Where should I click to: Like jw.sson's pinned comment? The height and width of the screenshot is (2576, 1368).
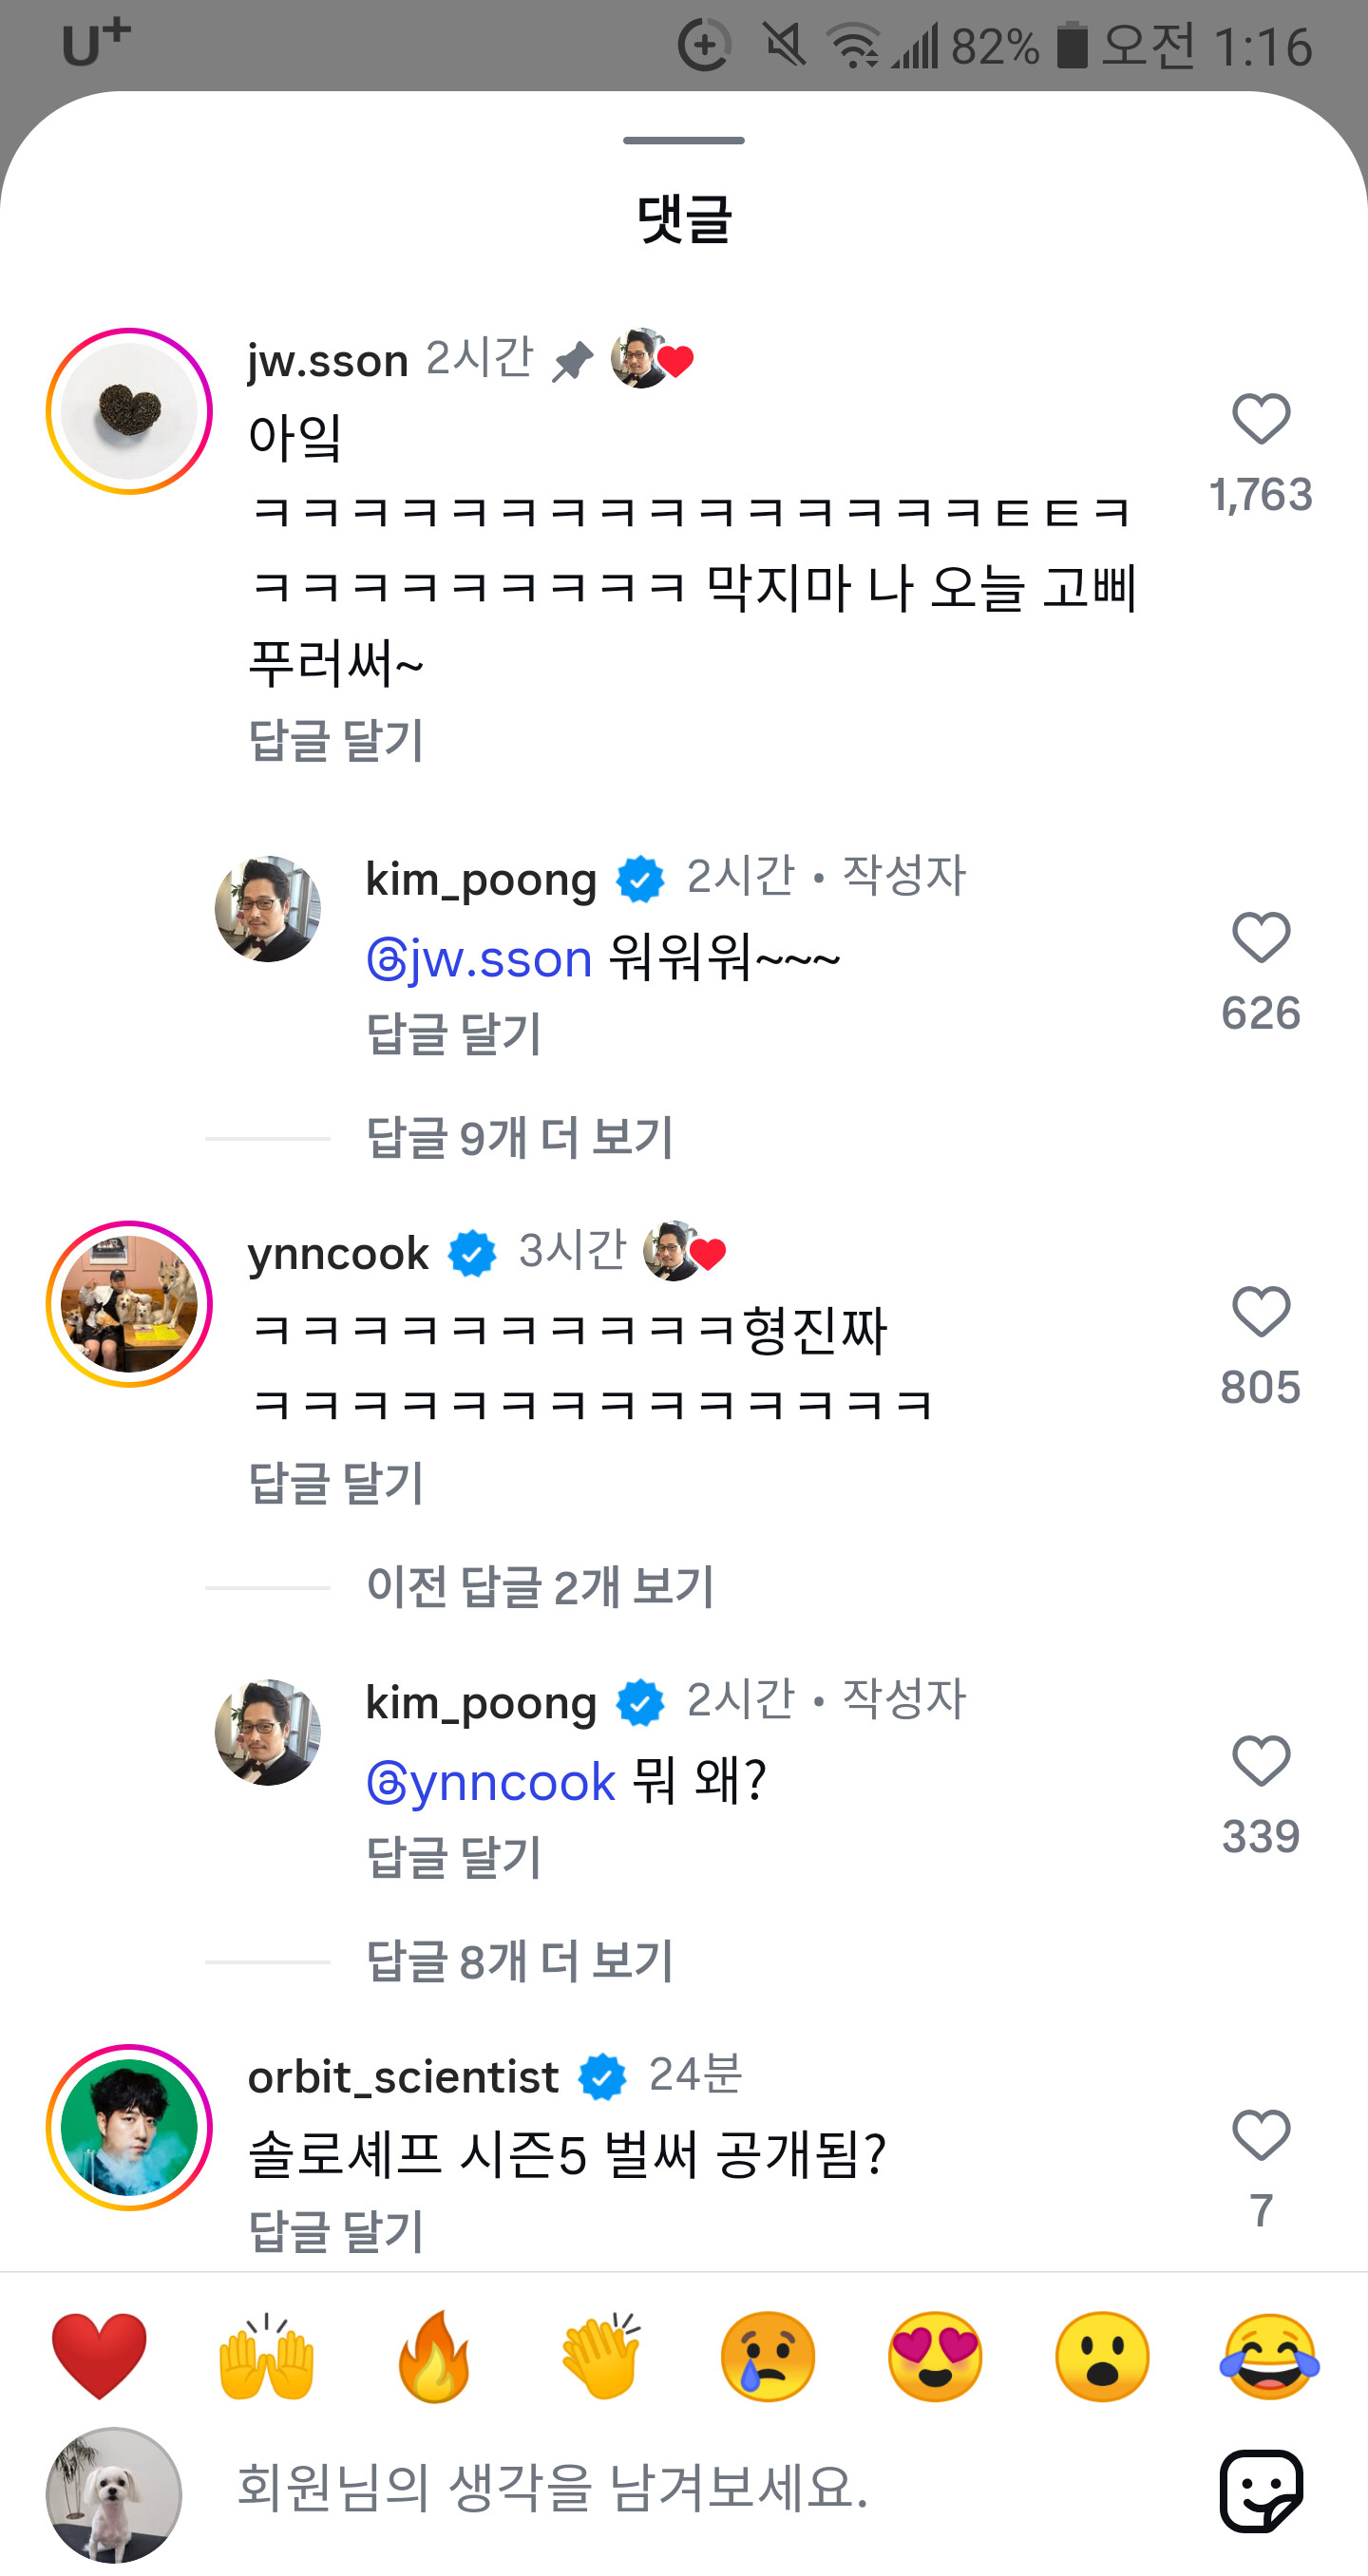[1260, 419]
